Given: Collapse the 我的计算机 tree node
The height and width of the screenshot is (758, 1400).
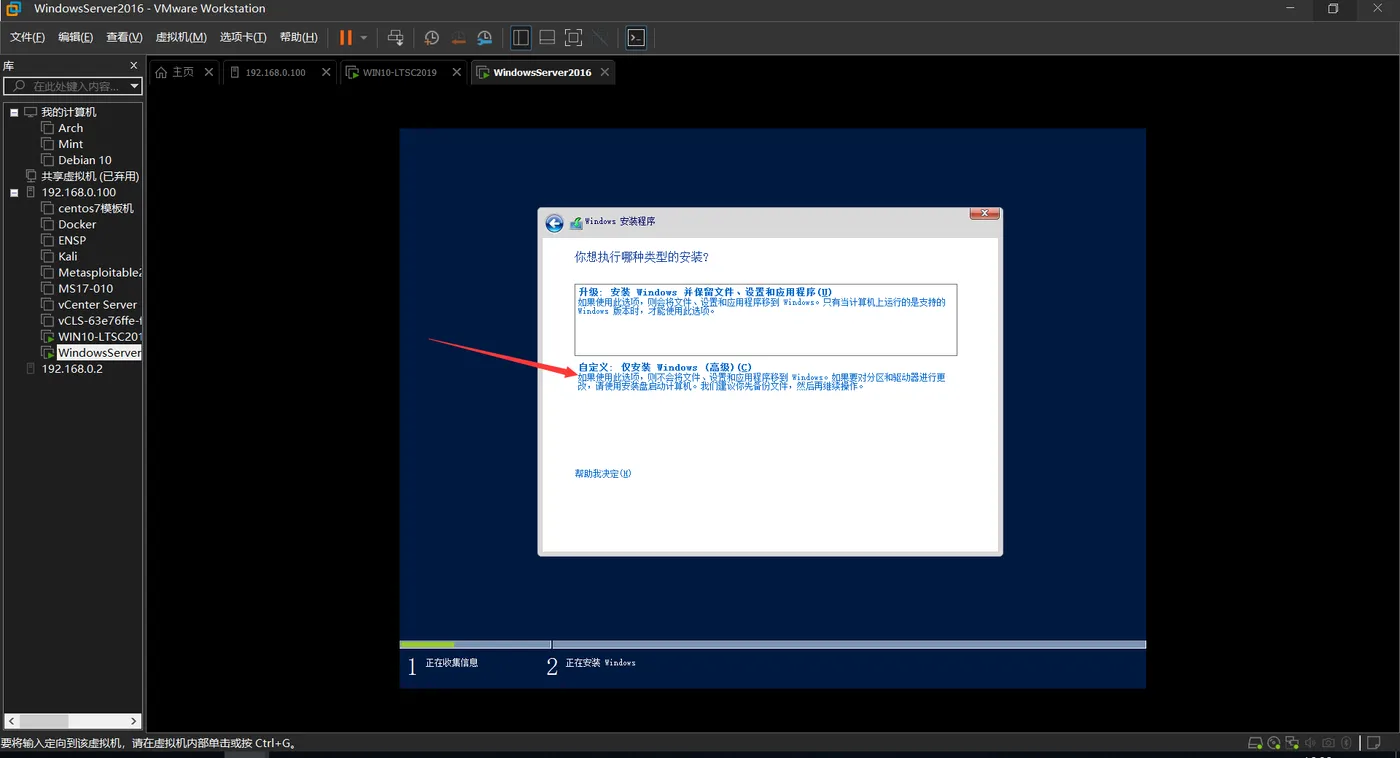Looking at the screenshot, I should 14,113.
